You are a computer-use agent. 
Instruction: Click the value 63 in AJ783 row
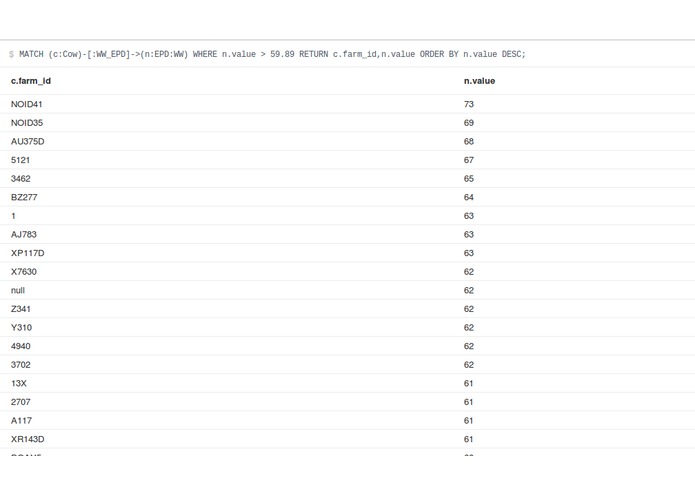click(x=469, y=234)
